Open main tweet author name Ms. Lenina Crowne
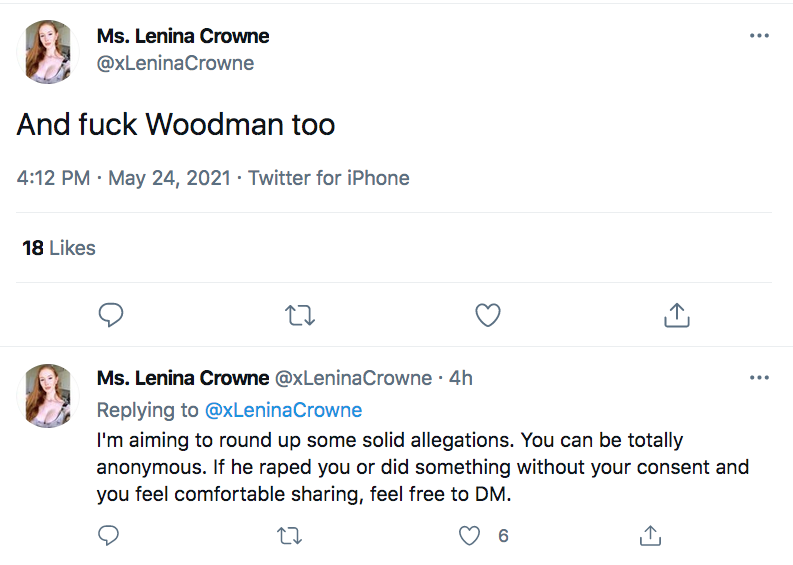Image resolution: width=793 pixels, height=565 pixels. pos(183,37)
